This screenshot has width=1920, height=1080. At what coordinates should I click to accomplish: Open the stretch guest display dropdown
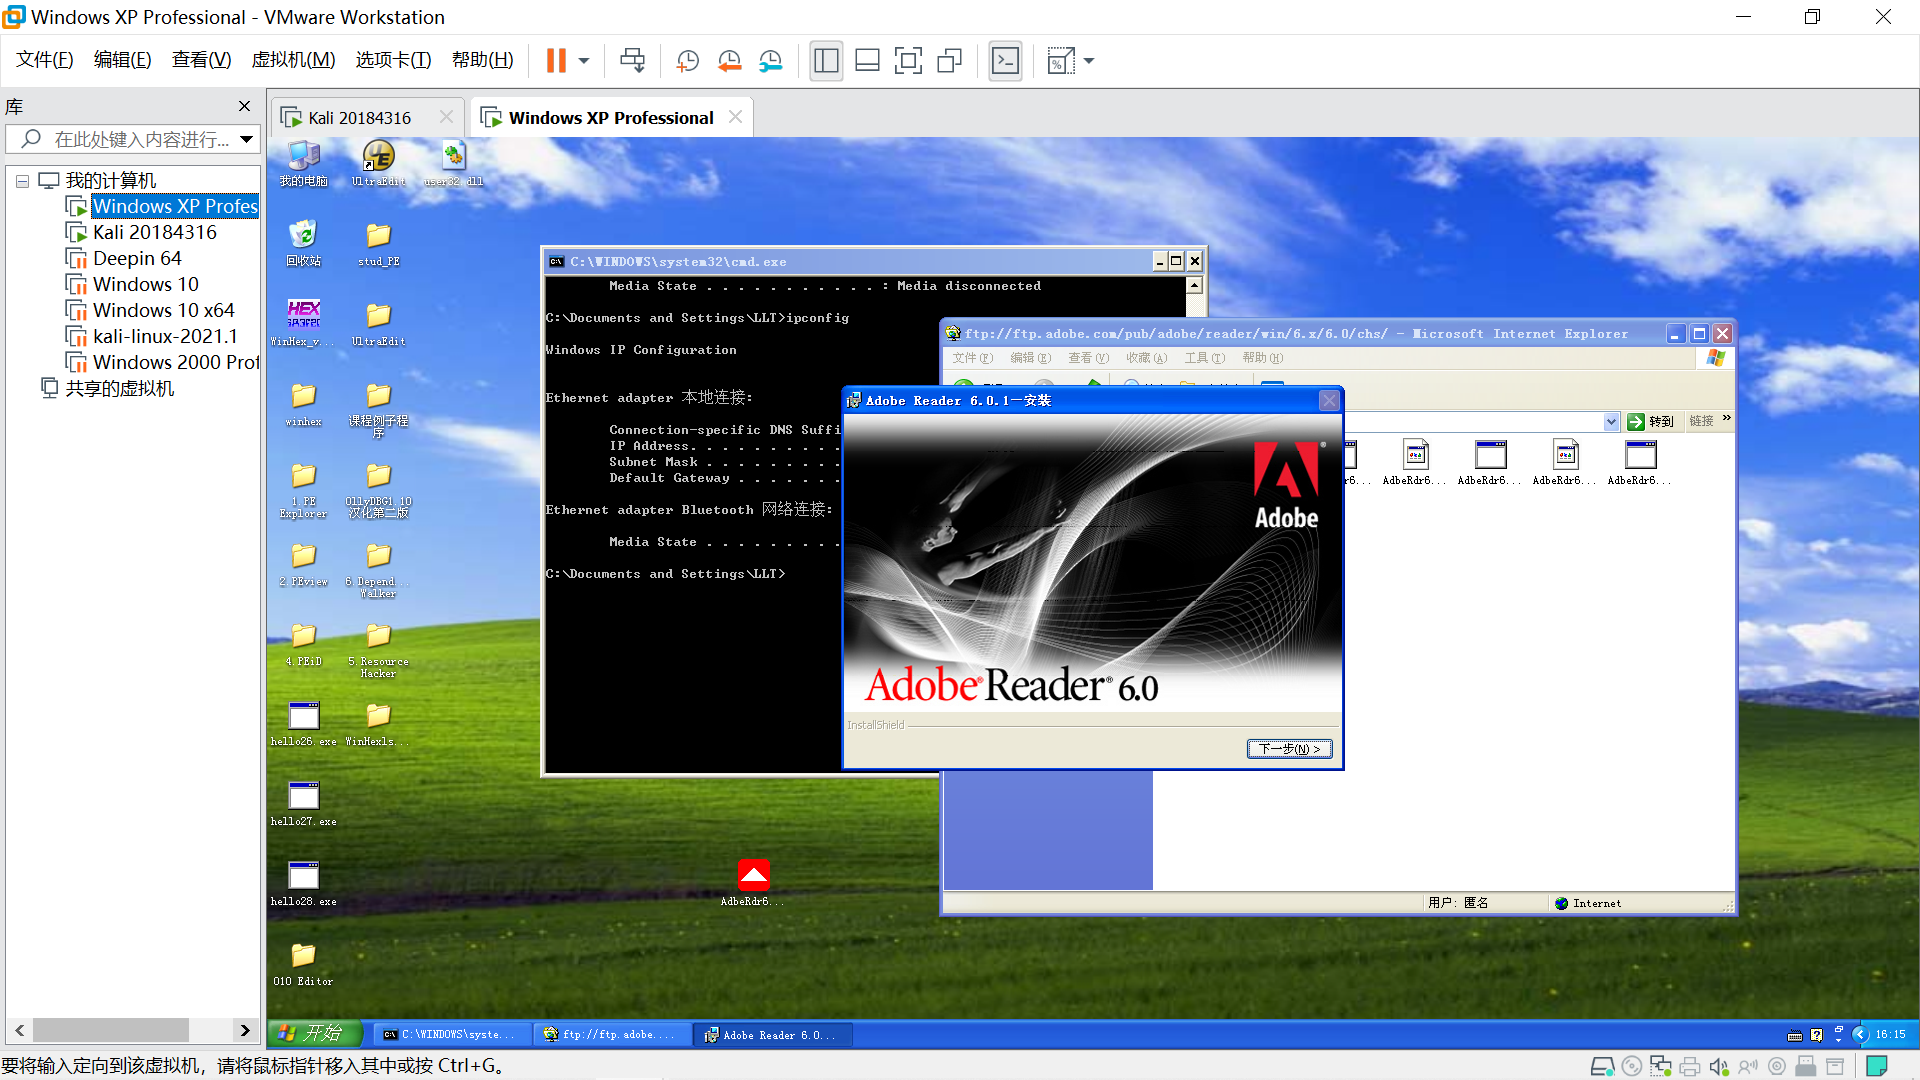pyautogui.click(x=1089, y=61)
